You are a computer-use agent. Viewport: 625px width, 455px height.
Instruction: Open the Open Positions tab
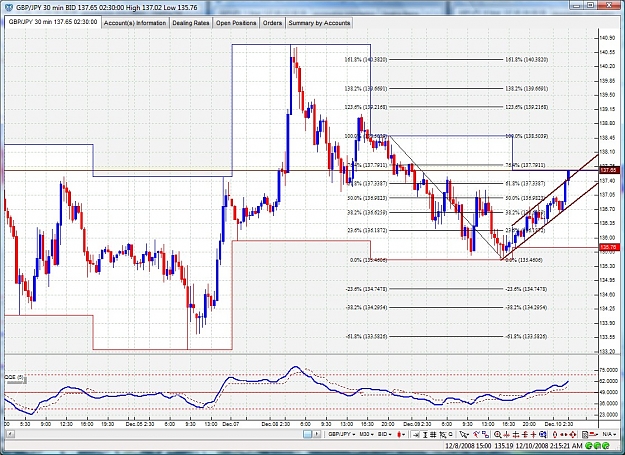(236, 23)
